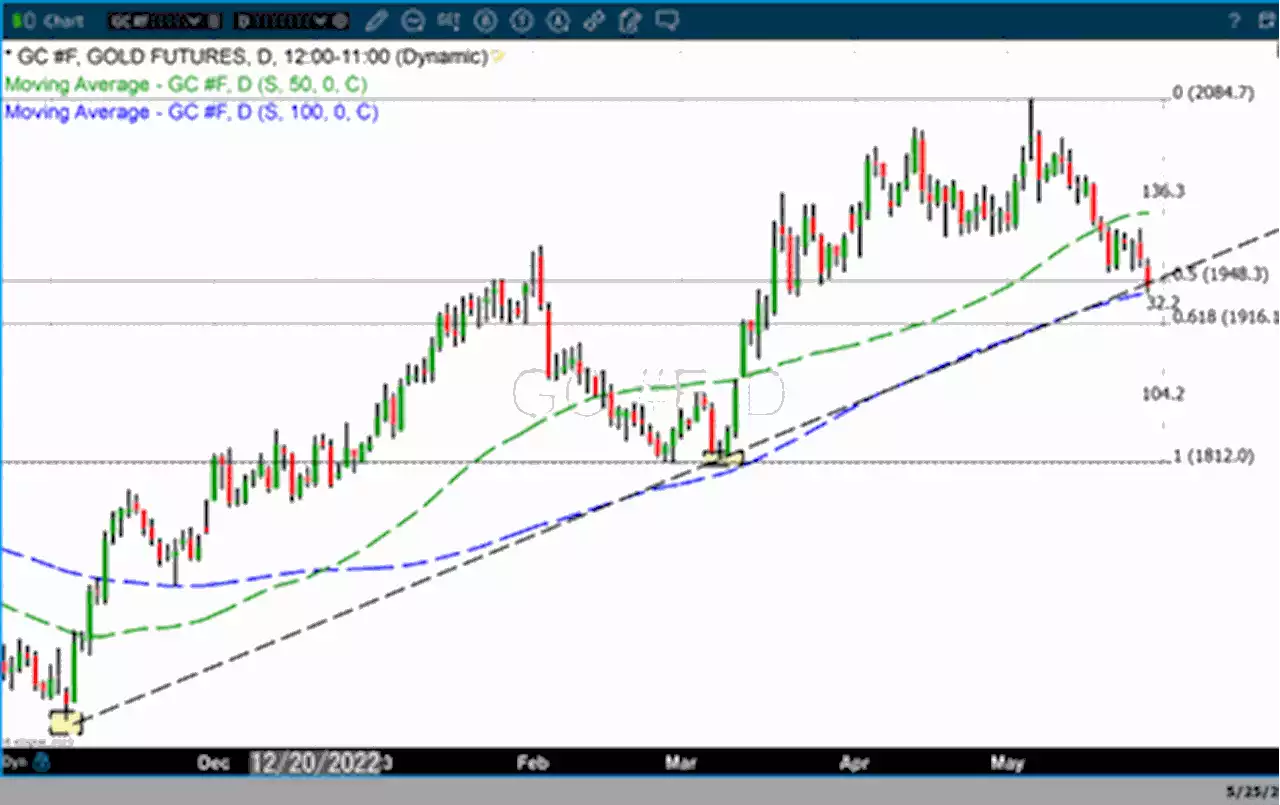Click the Feb label on the time axis

531,764
